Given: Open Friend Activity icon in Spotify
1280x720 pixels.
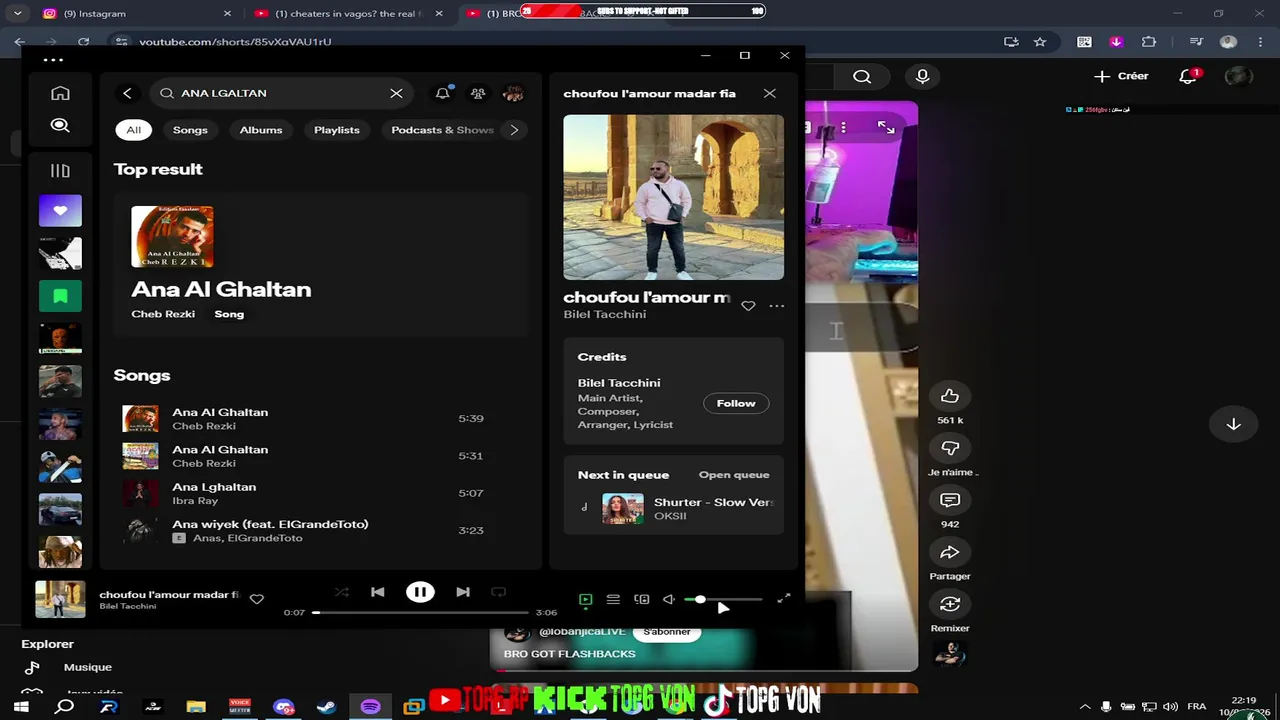Looking at the screenshot, I should pyautogui.click(x=478, y=93).
